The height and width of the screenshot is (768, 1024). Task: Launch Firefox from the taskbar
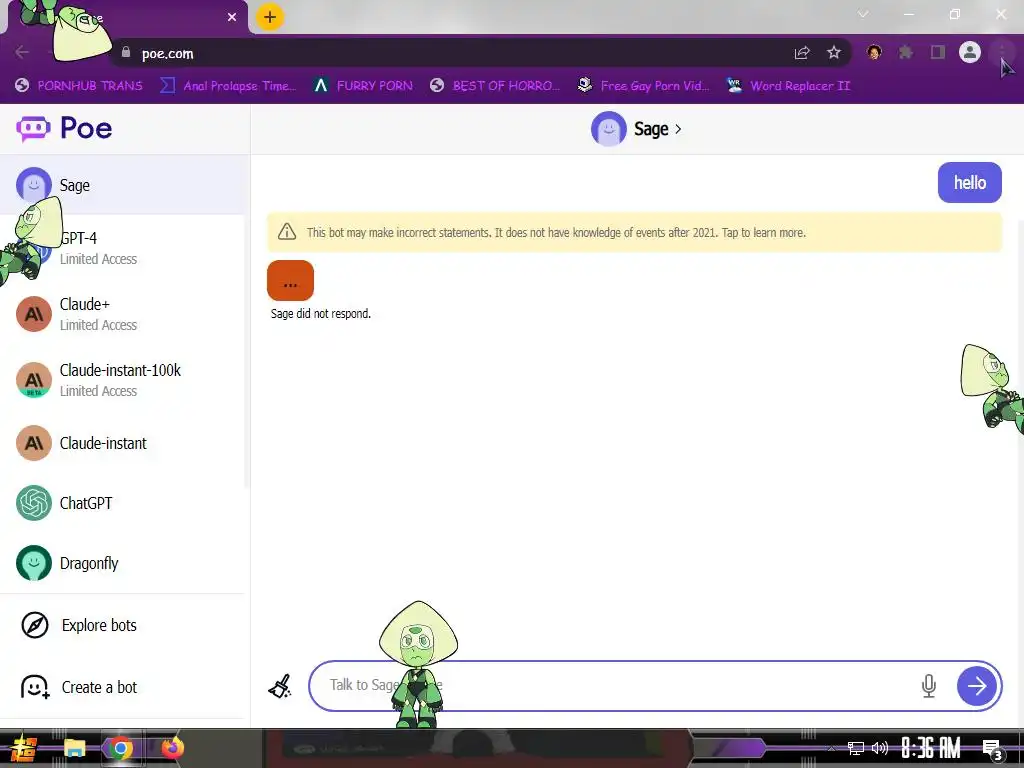(172, 748)
